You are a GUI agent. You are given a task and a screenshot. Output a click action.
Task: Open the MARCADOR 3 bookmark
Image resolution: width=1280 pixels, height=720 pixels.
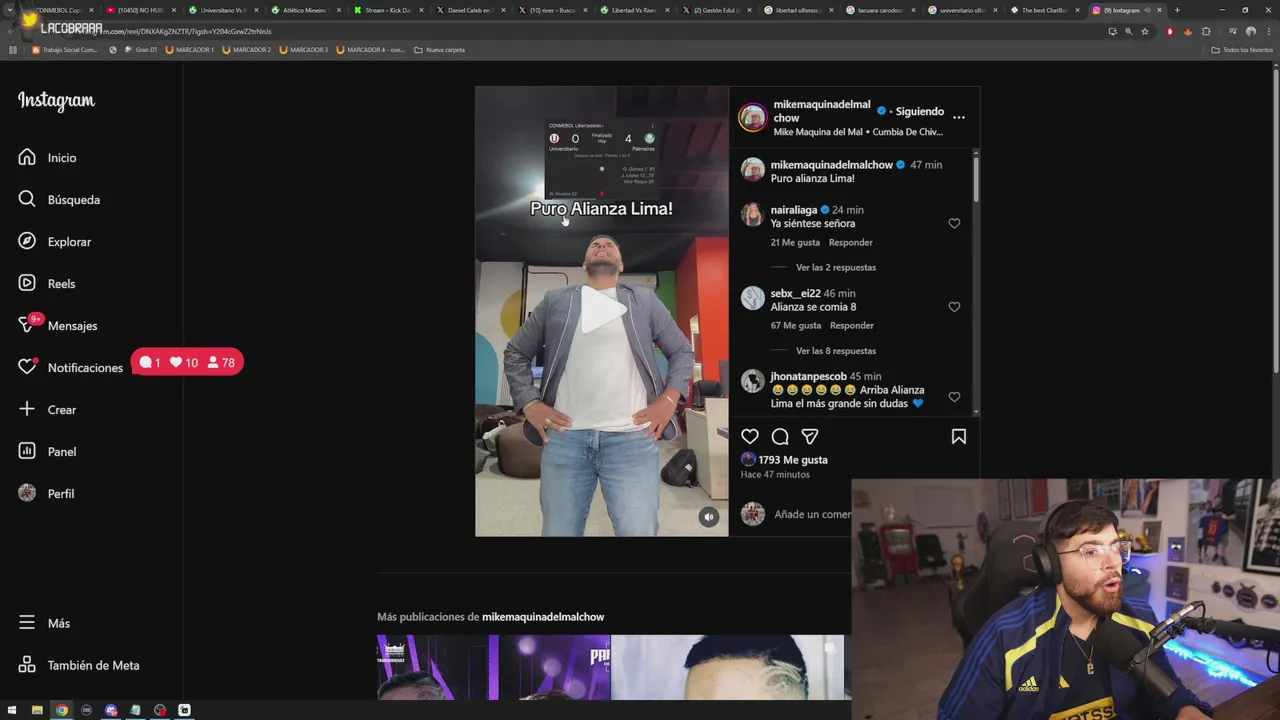[303, 49]
